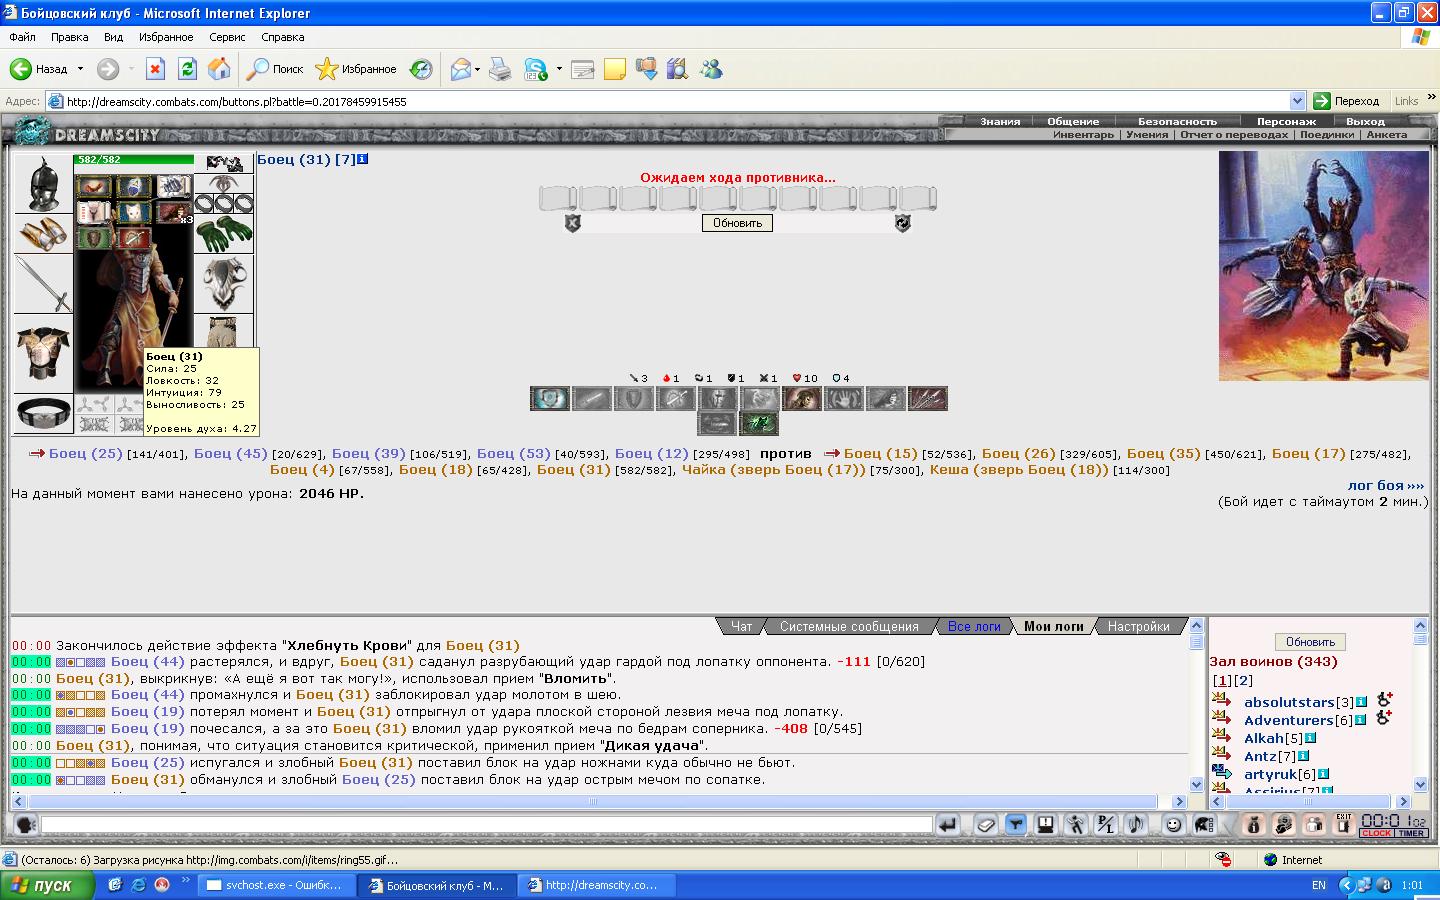
Task: Click the shield refresh icon right of Обновить
Action: coord(902,224)
